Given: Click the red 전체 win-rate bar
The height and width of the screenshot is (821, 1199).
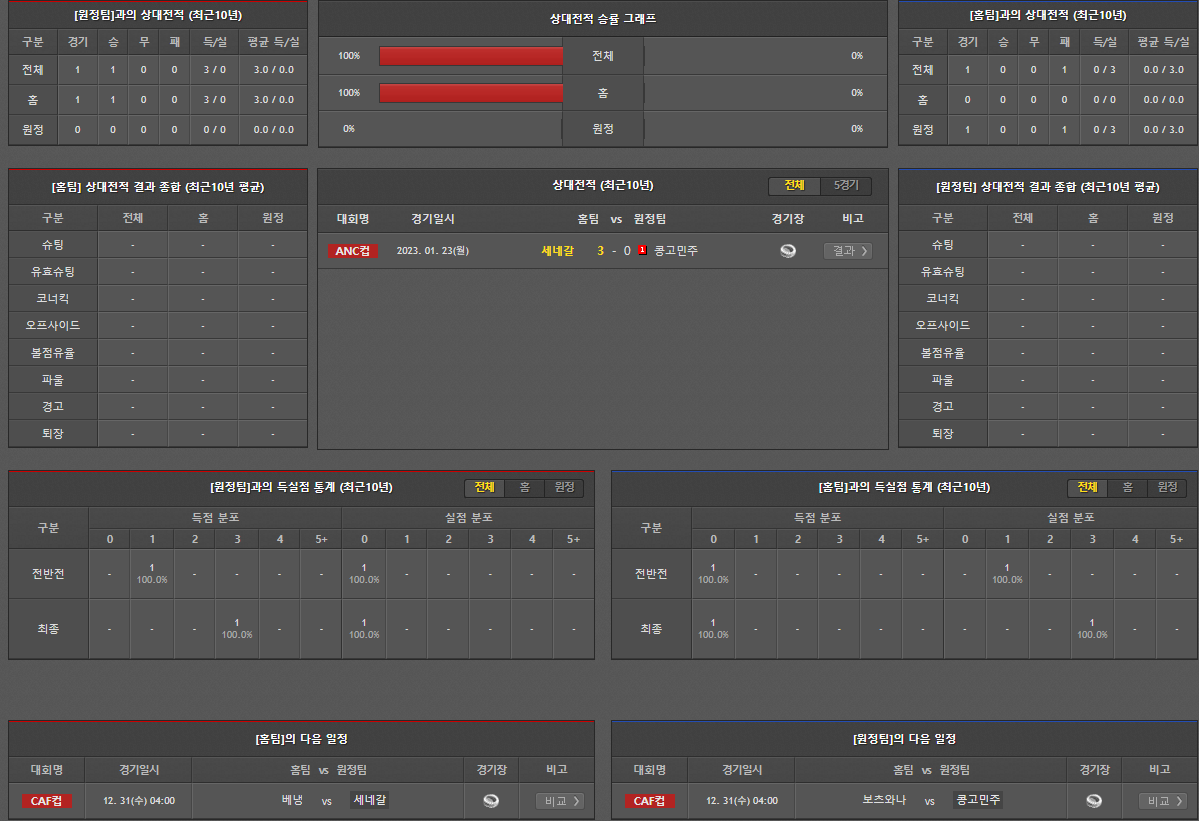Looking at the screenshot, I should [x=471, y=56].
